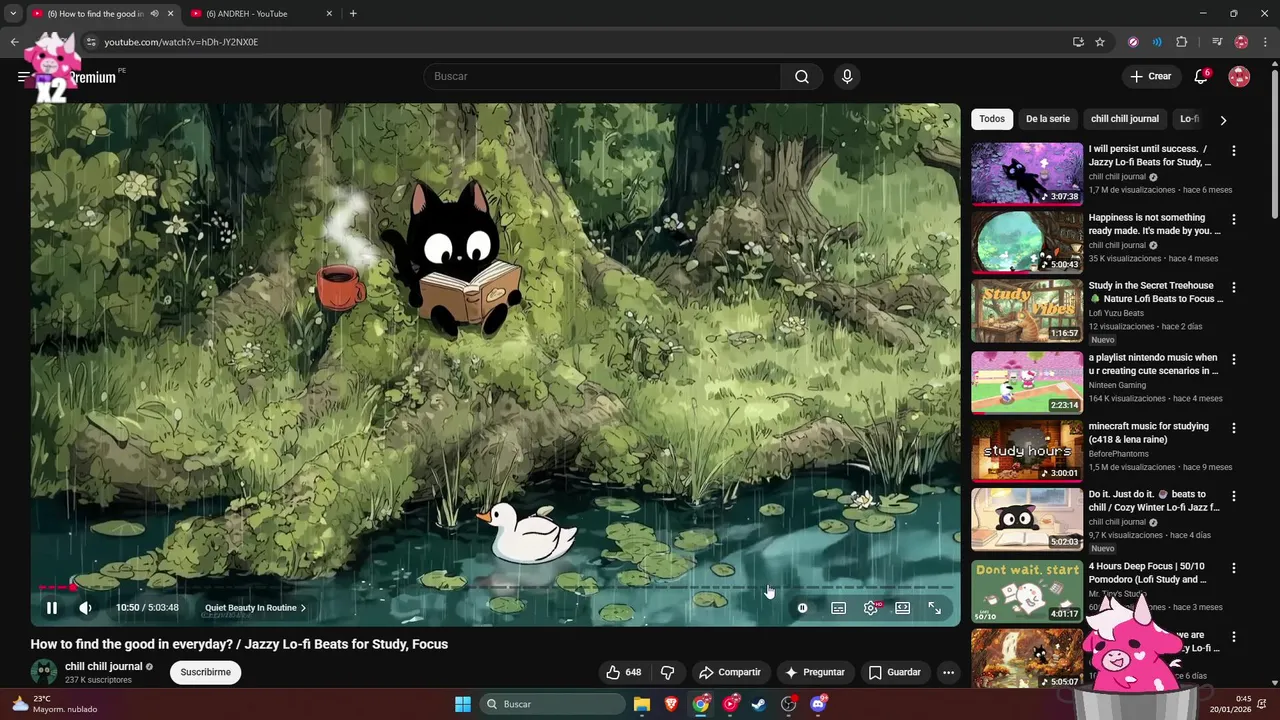Open options for 'a playlist nintendo music' video

click(1233, 359)
